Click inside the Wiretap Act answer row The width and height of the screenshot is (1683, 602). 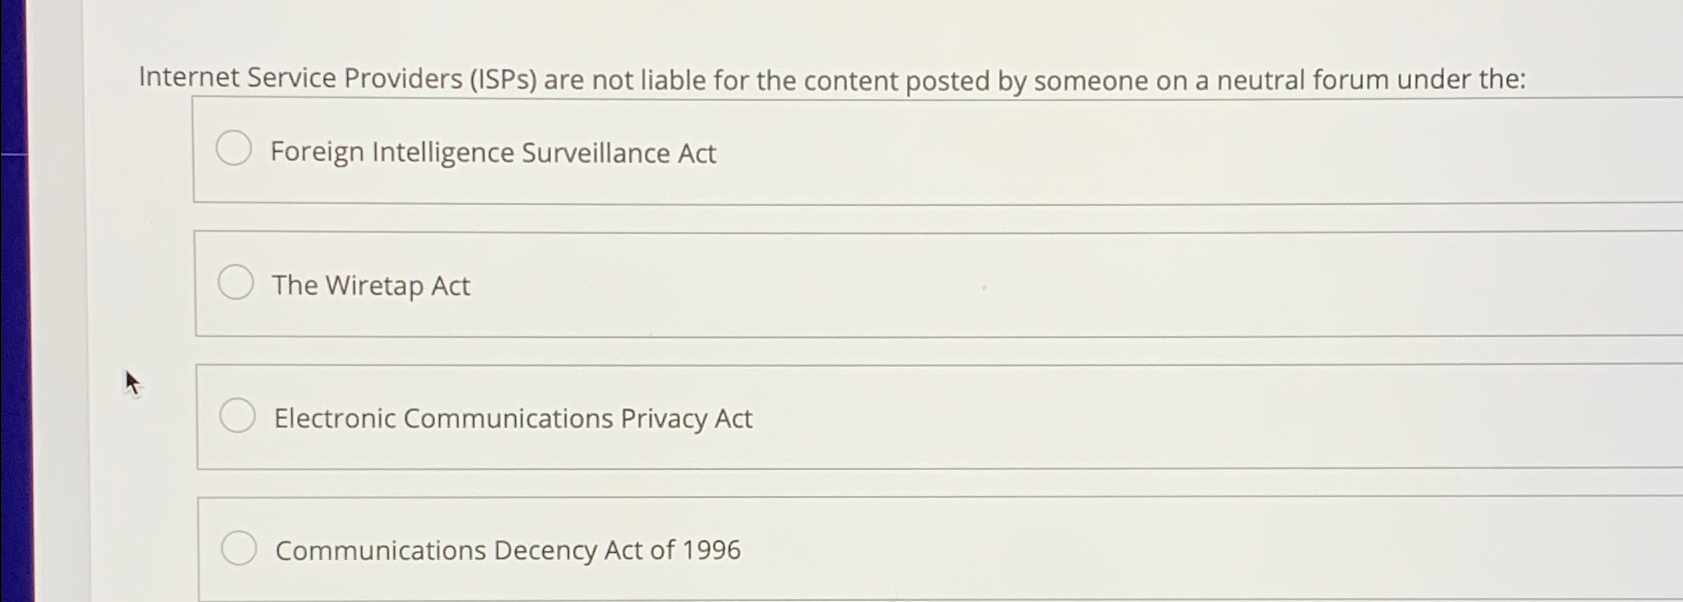click(x=800, y=283)
